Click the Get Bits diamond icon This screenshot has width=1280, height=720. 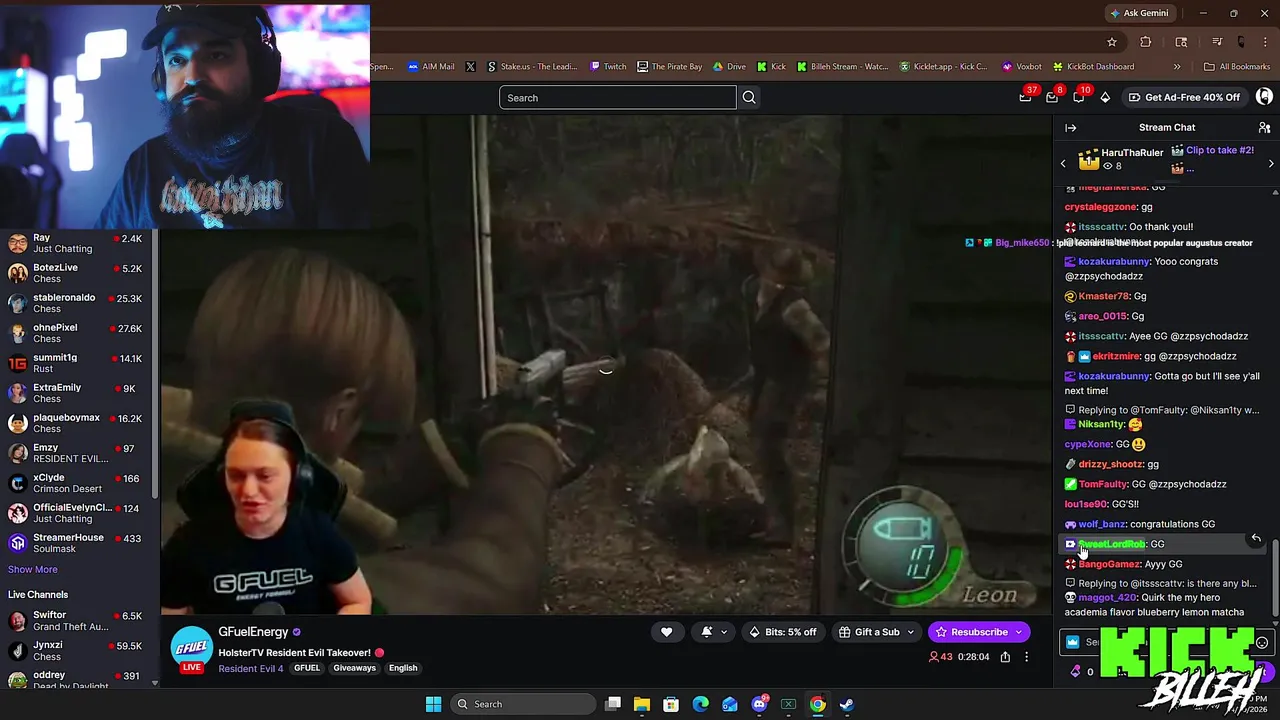[1105, 97]
